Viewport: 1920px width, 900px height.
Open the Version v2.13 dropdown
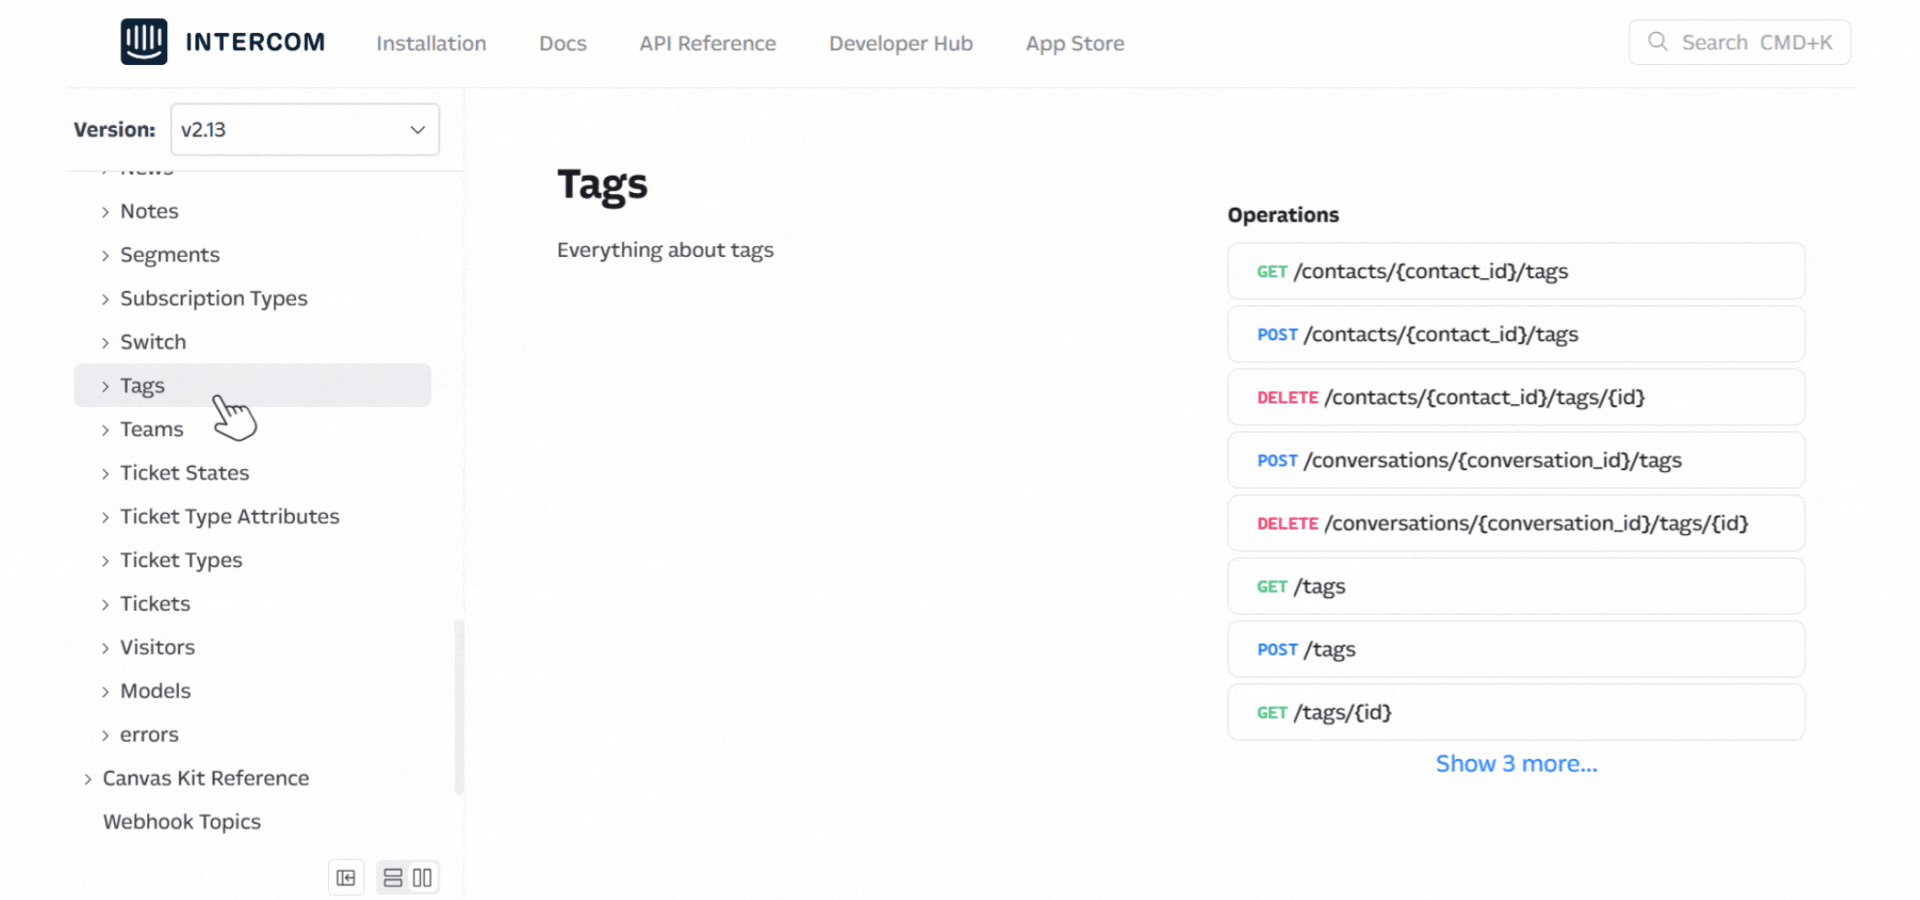305,130
